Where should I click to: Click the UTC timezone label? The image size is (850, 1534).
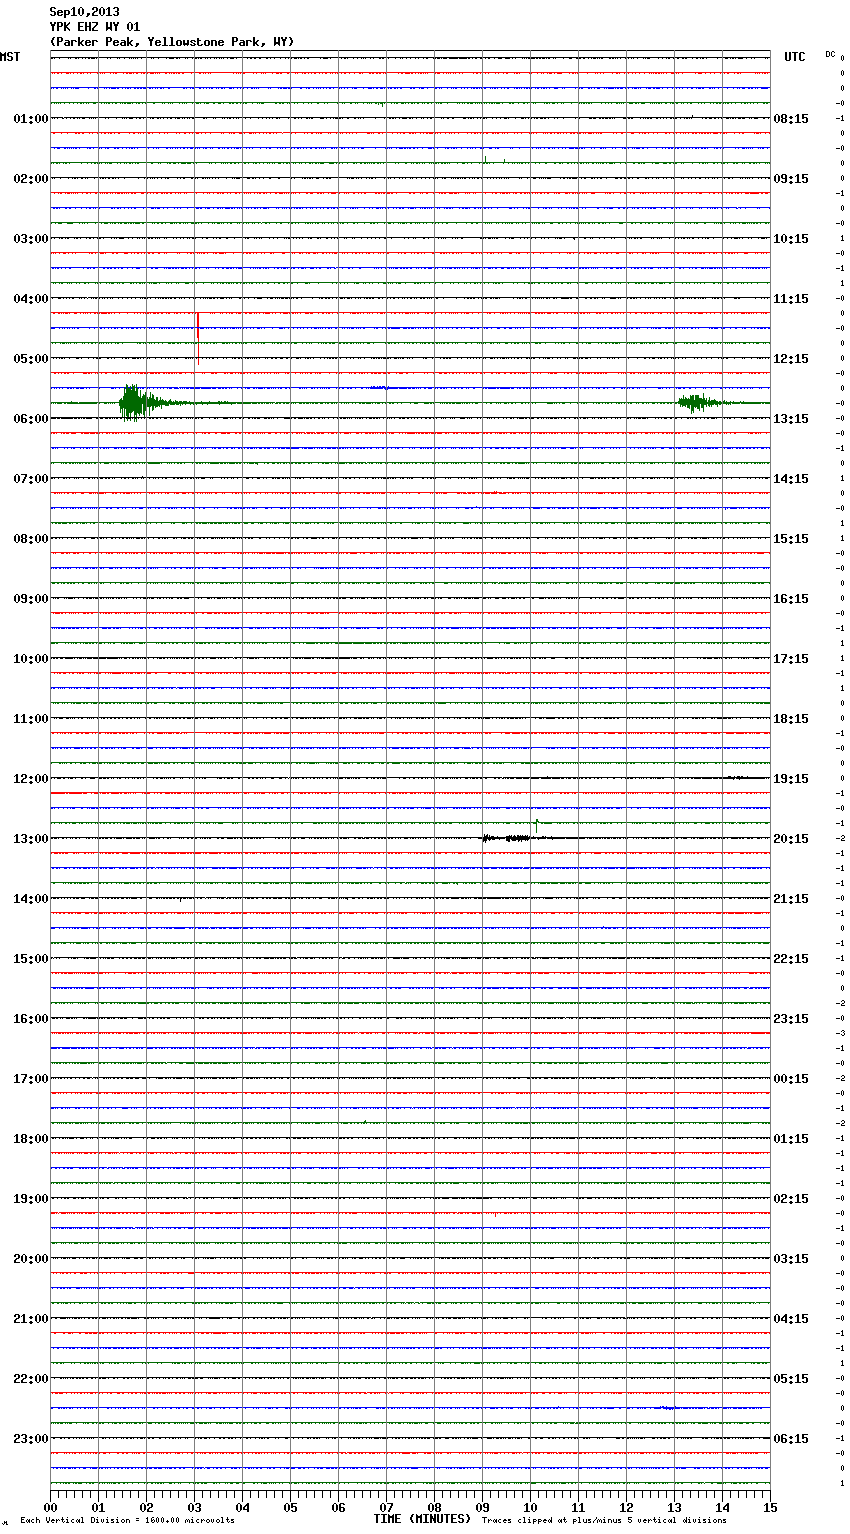pyautogui.click(x=794, y=57)
